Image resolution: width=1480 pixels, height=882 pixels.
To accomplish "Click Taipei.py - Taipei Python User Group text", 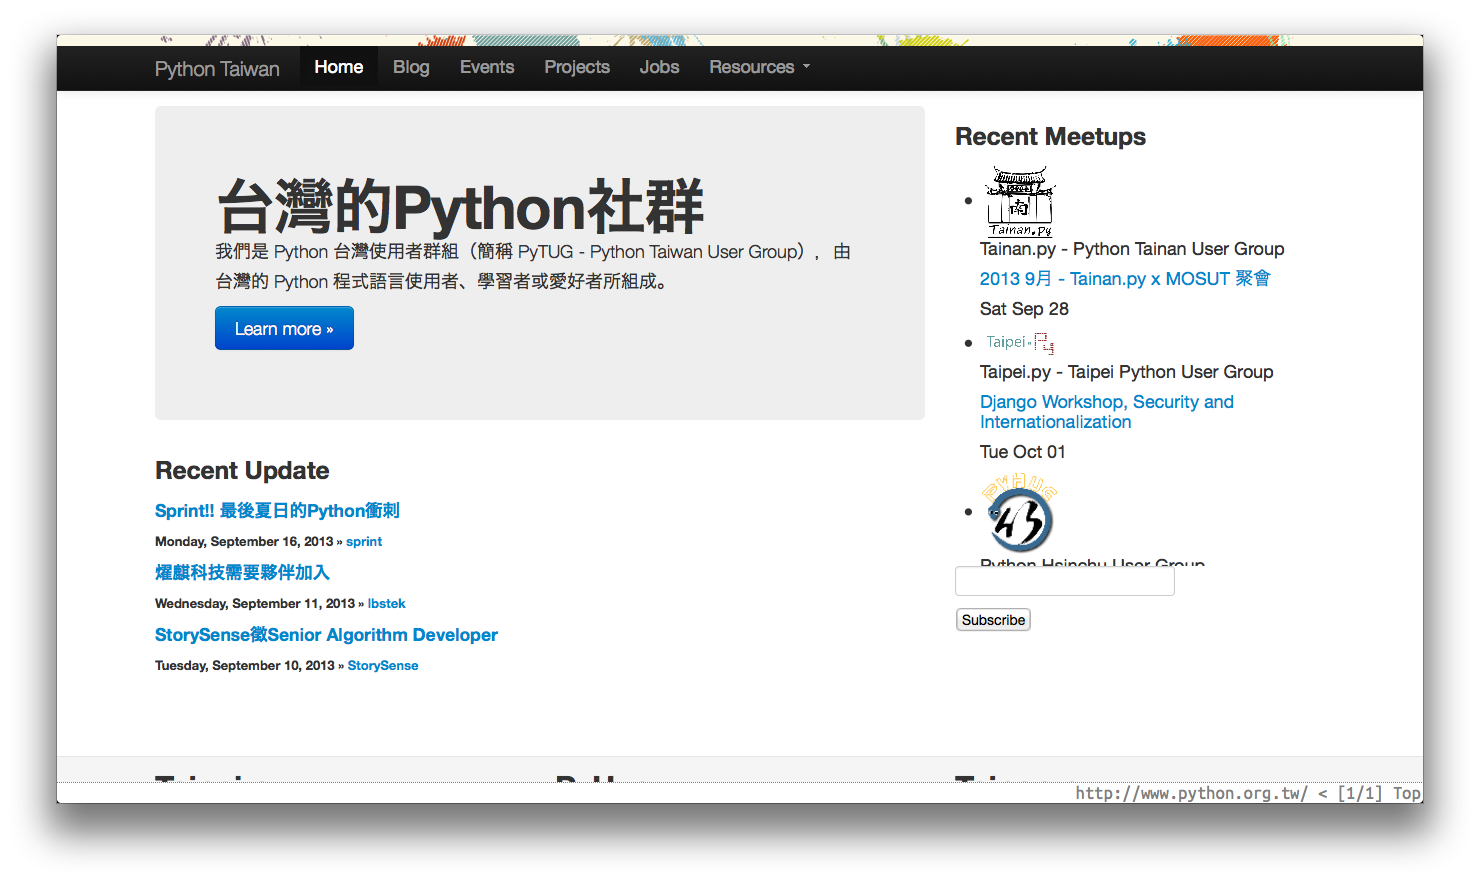I will [1126, 372].
